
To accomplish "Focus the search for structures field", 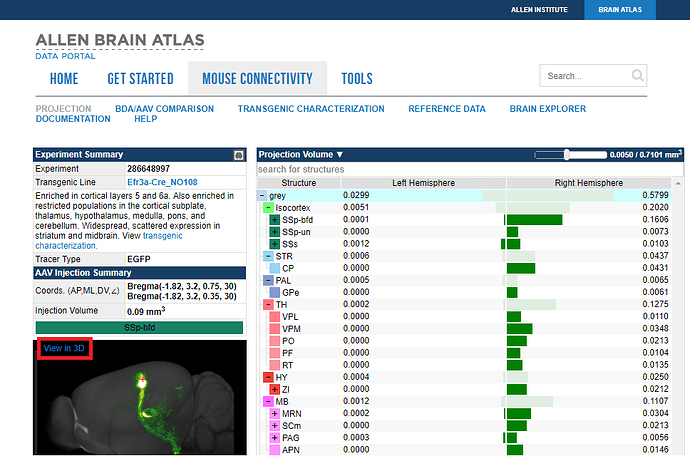I will pos(470,169).
